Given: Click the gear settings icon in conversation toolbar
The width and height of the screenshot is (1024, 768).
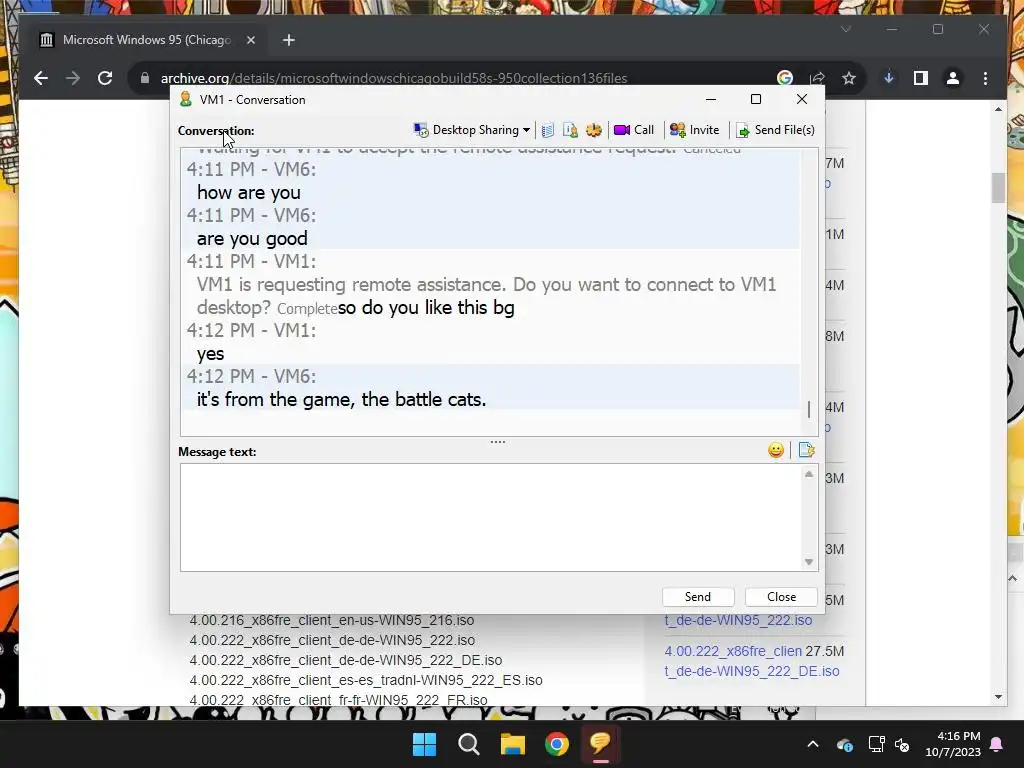Looking at the screenshot, I should tap(594, 130).
